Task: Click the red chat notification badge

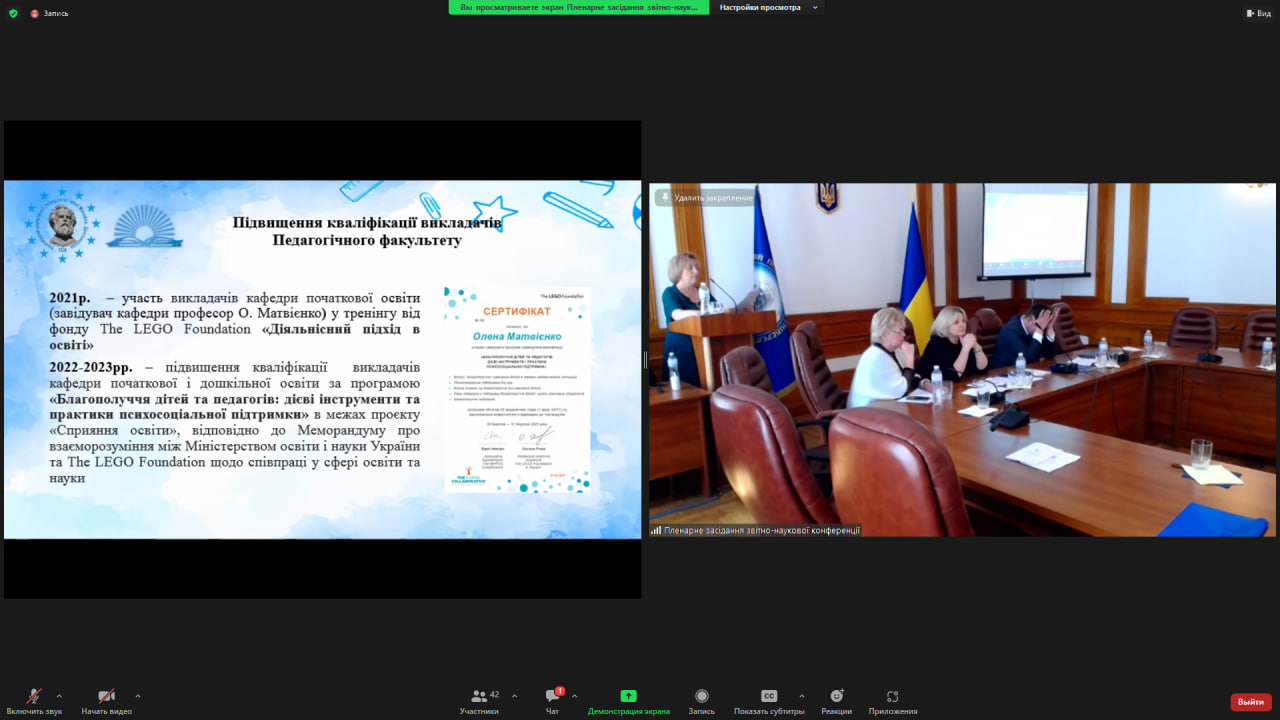Action: click(560, 689)
